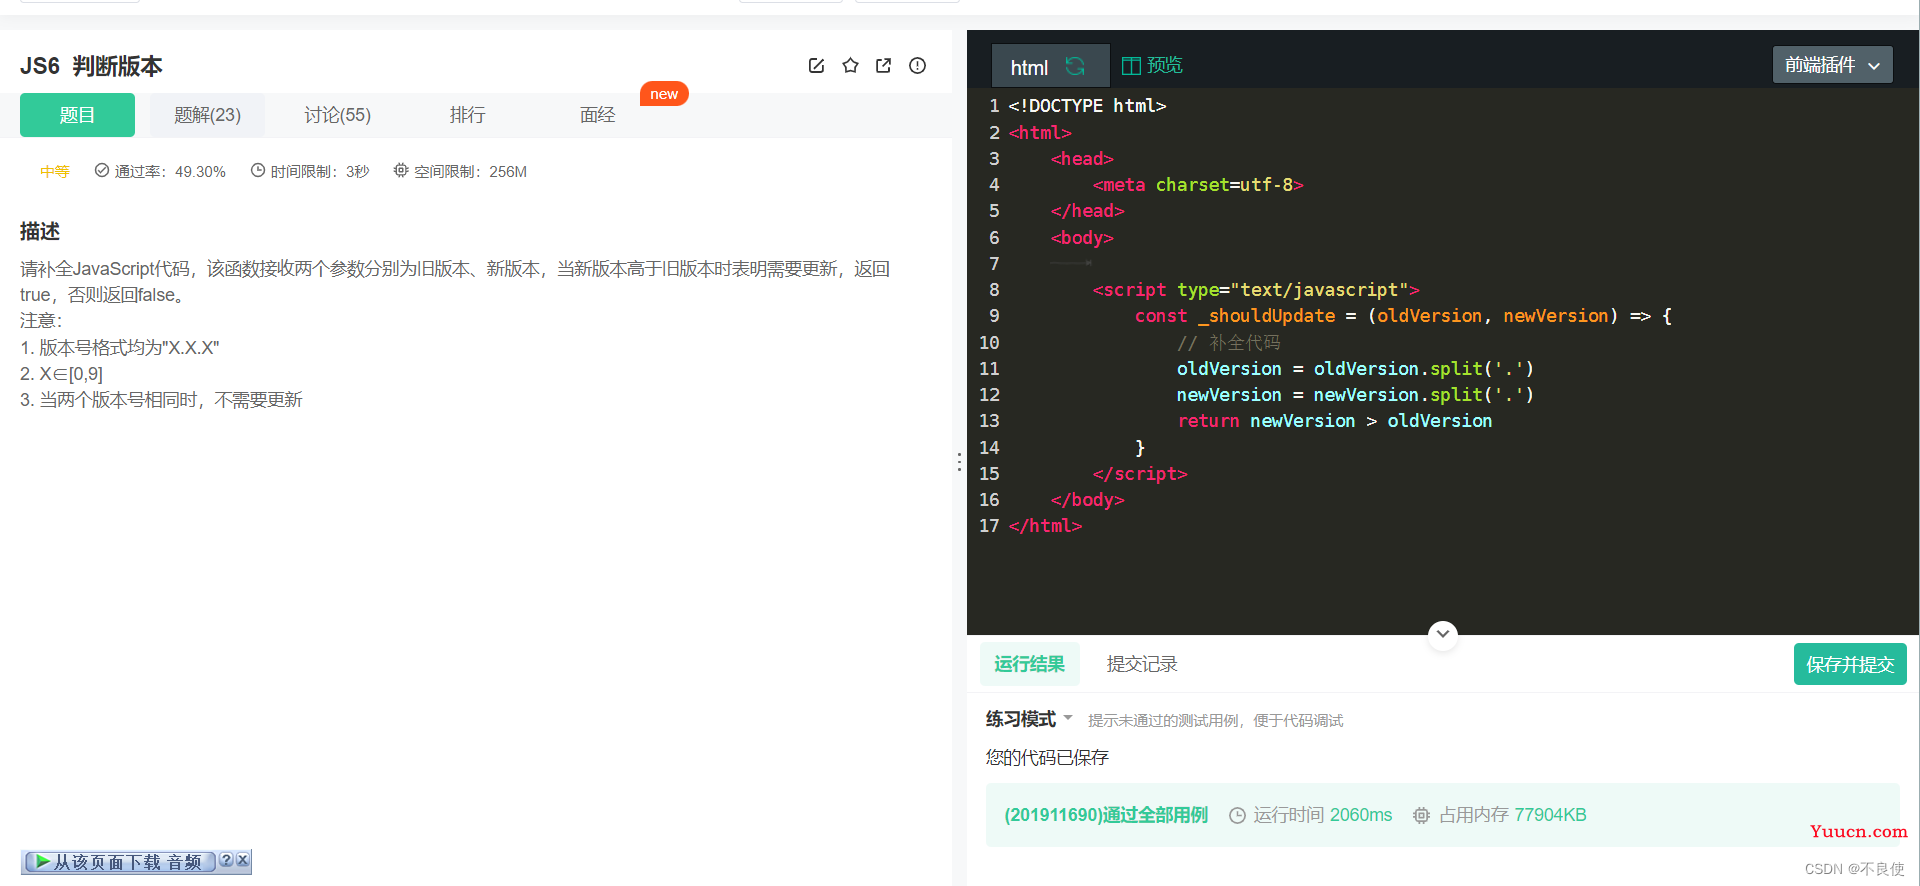Click the JS6 判断版本 title
The width and height of the screenshot is (1920, 886).
91,66
